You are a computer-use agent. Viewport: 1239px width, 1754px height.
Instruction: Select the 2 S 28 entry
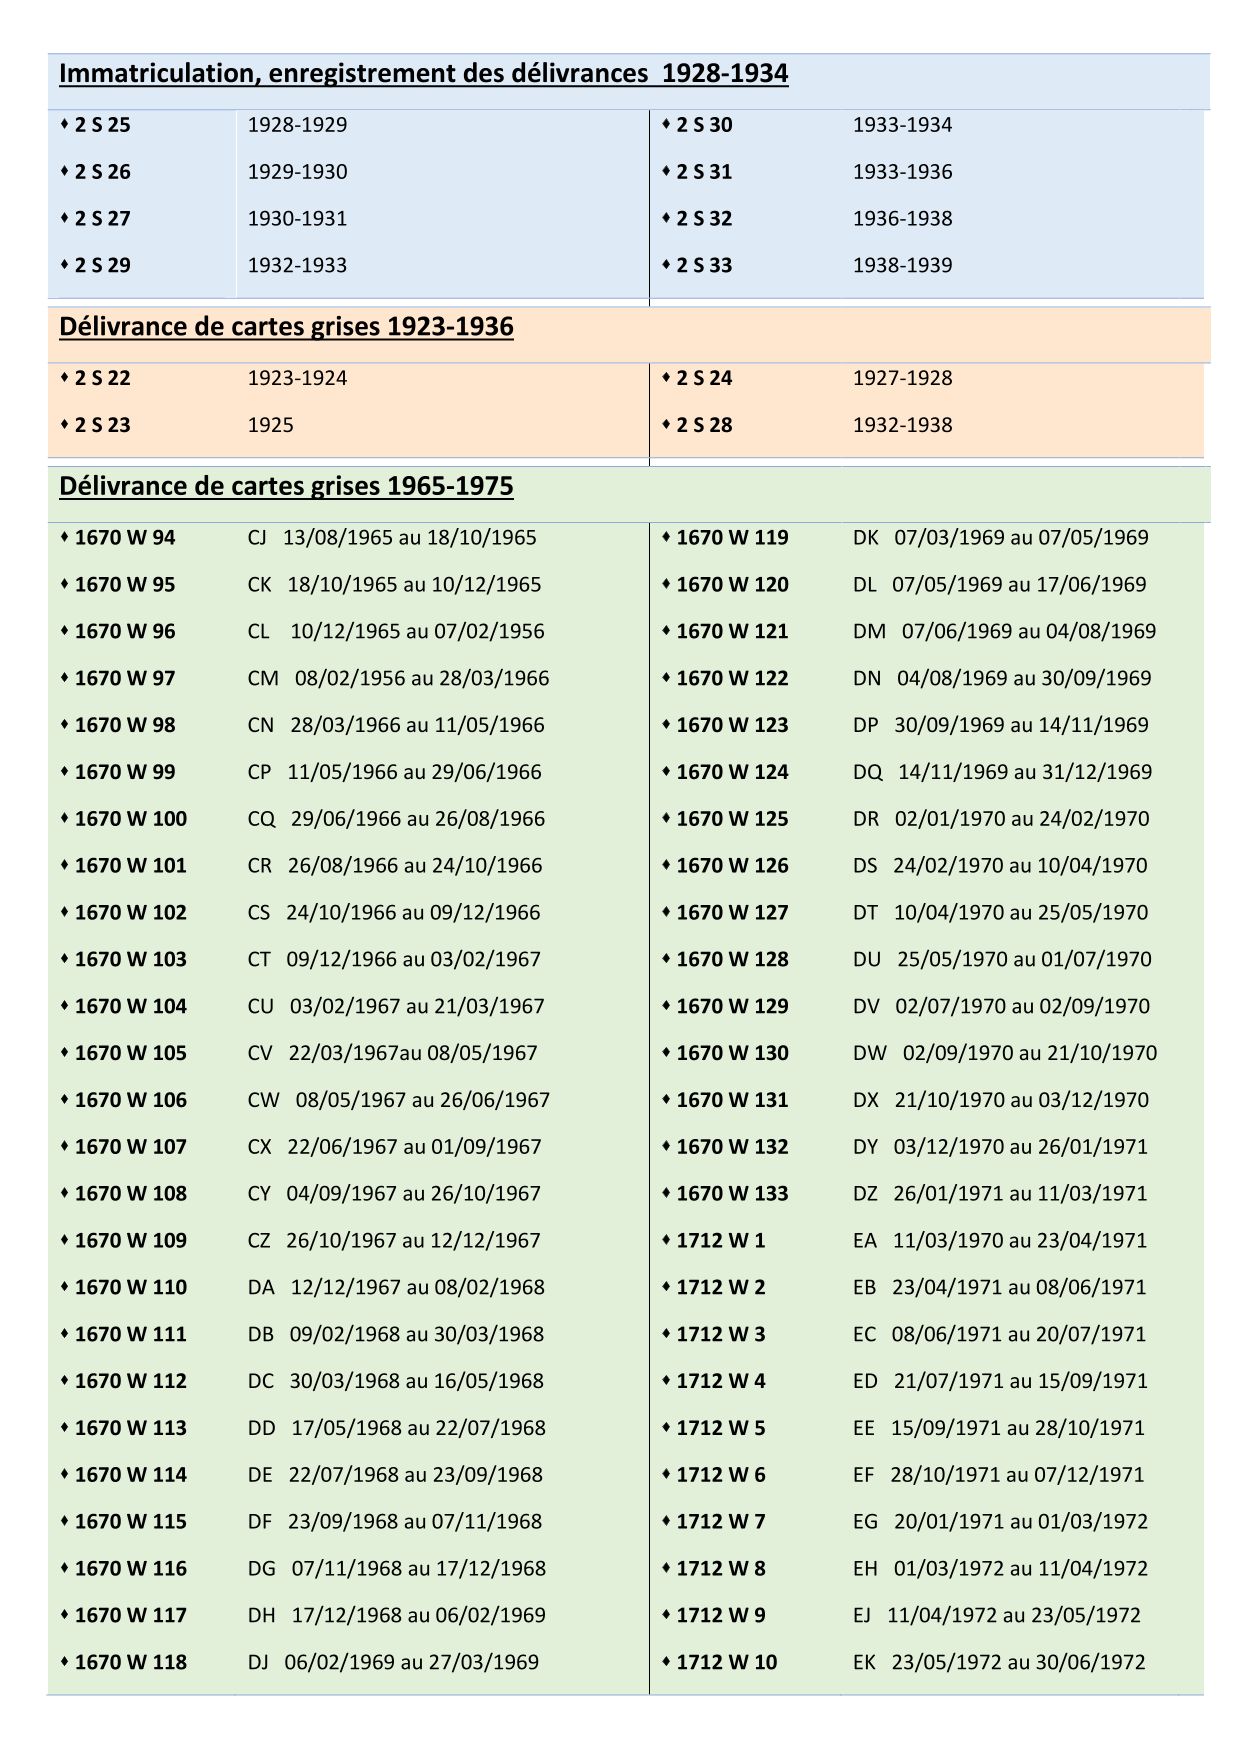click(704, 425)
